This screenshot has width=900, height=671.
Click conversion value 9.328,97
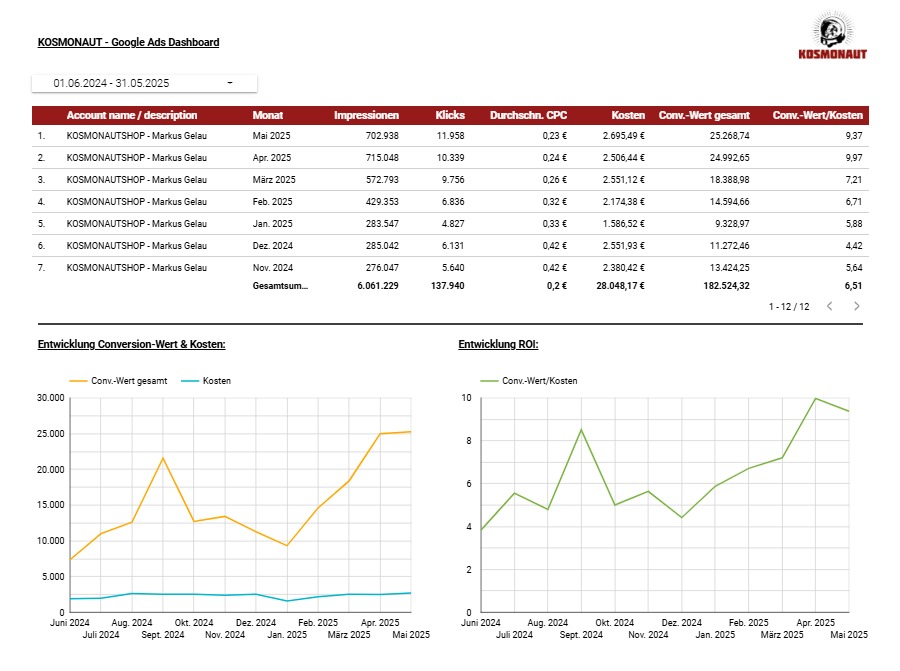pyautogui.click(x=732, y=224)
